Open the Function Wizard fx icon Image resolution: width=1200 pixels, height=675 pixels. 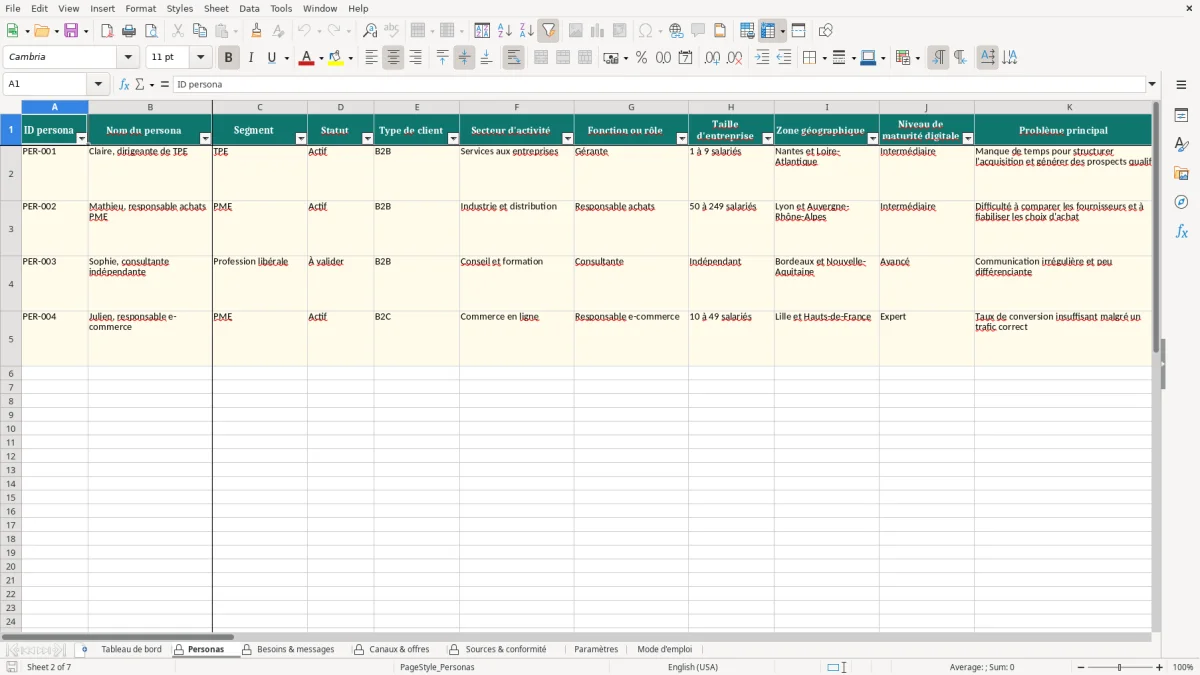pos(124,84)
